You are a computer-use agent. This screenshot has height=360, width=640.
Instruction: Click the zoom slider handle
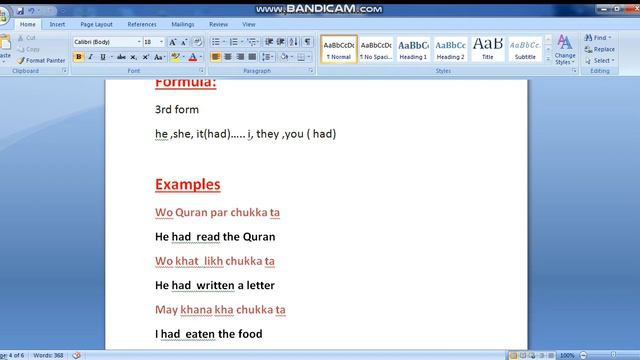coord(613,356)
